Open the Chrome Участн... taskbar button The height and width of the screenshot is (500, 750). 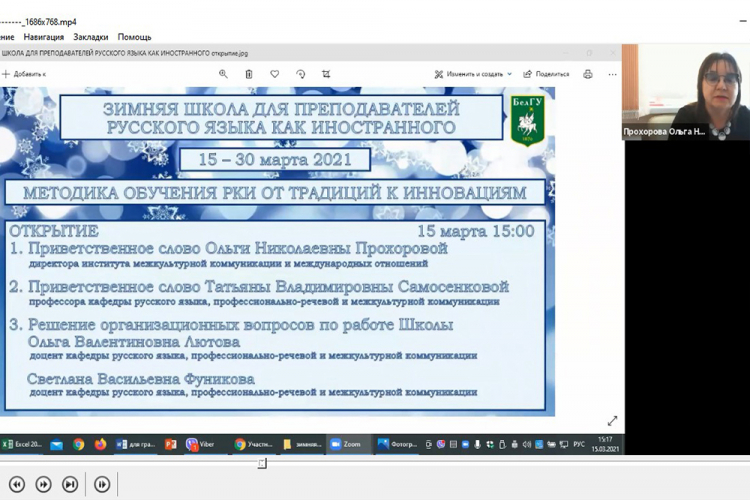pyautogui.click(x=254, y=444)
